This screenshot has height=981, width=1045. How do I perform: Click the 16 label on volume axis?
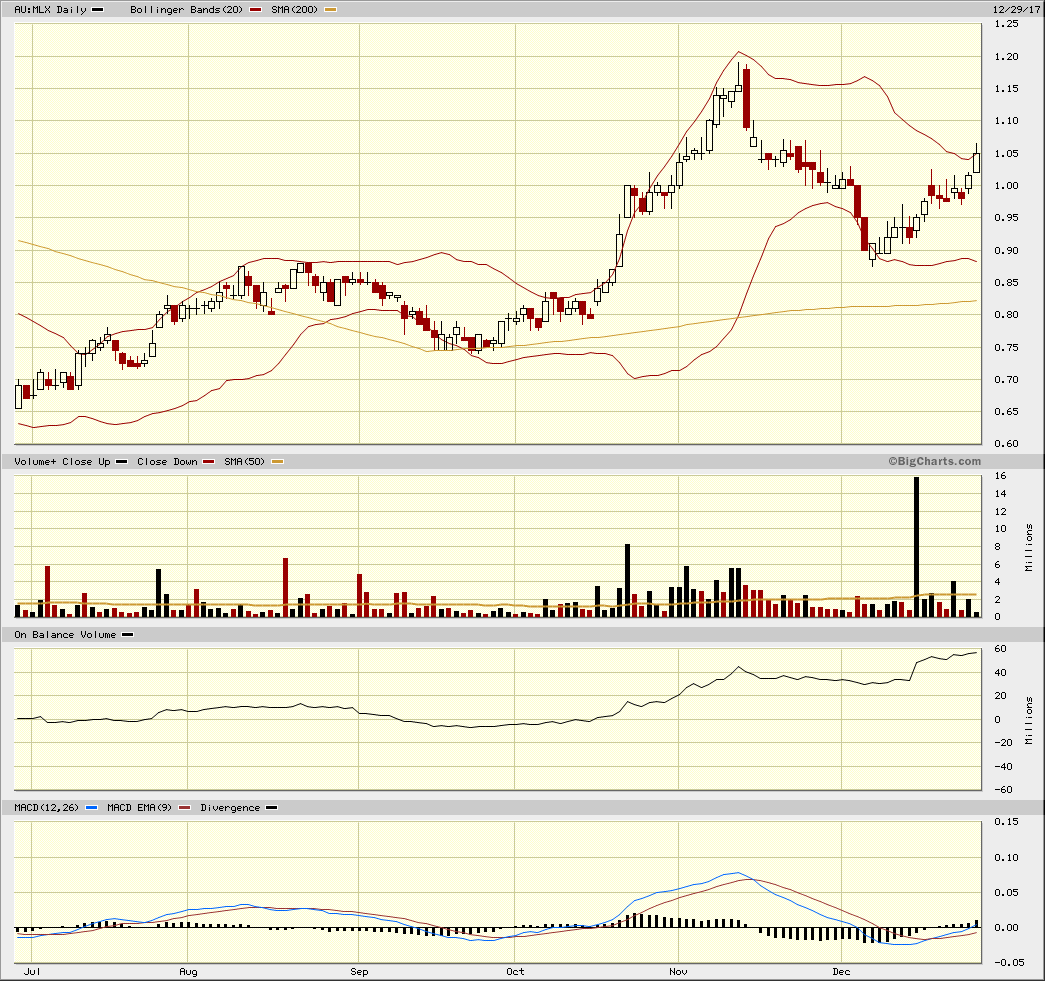[1000, 476]
